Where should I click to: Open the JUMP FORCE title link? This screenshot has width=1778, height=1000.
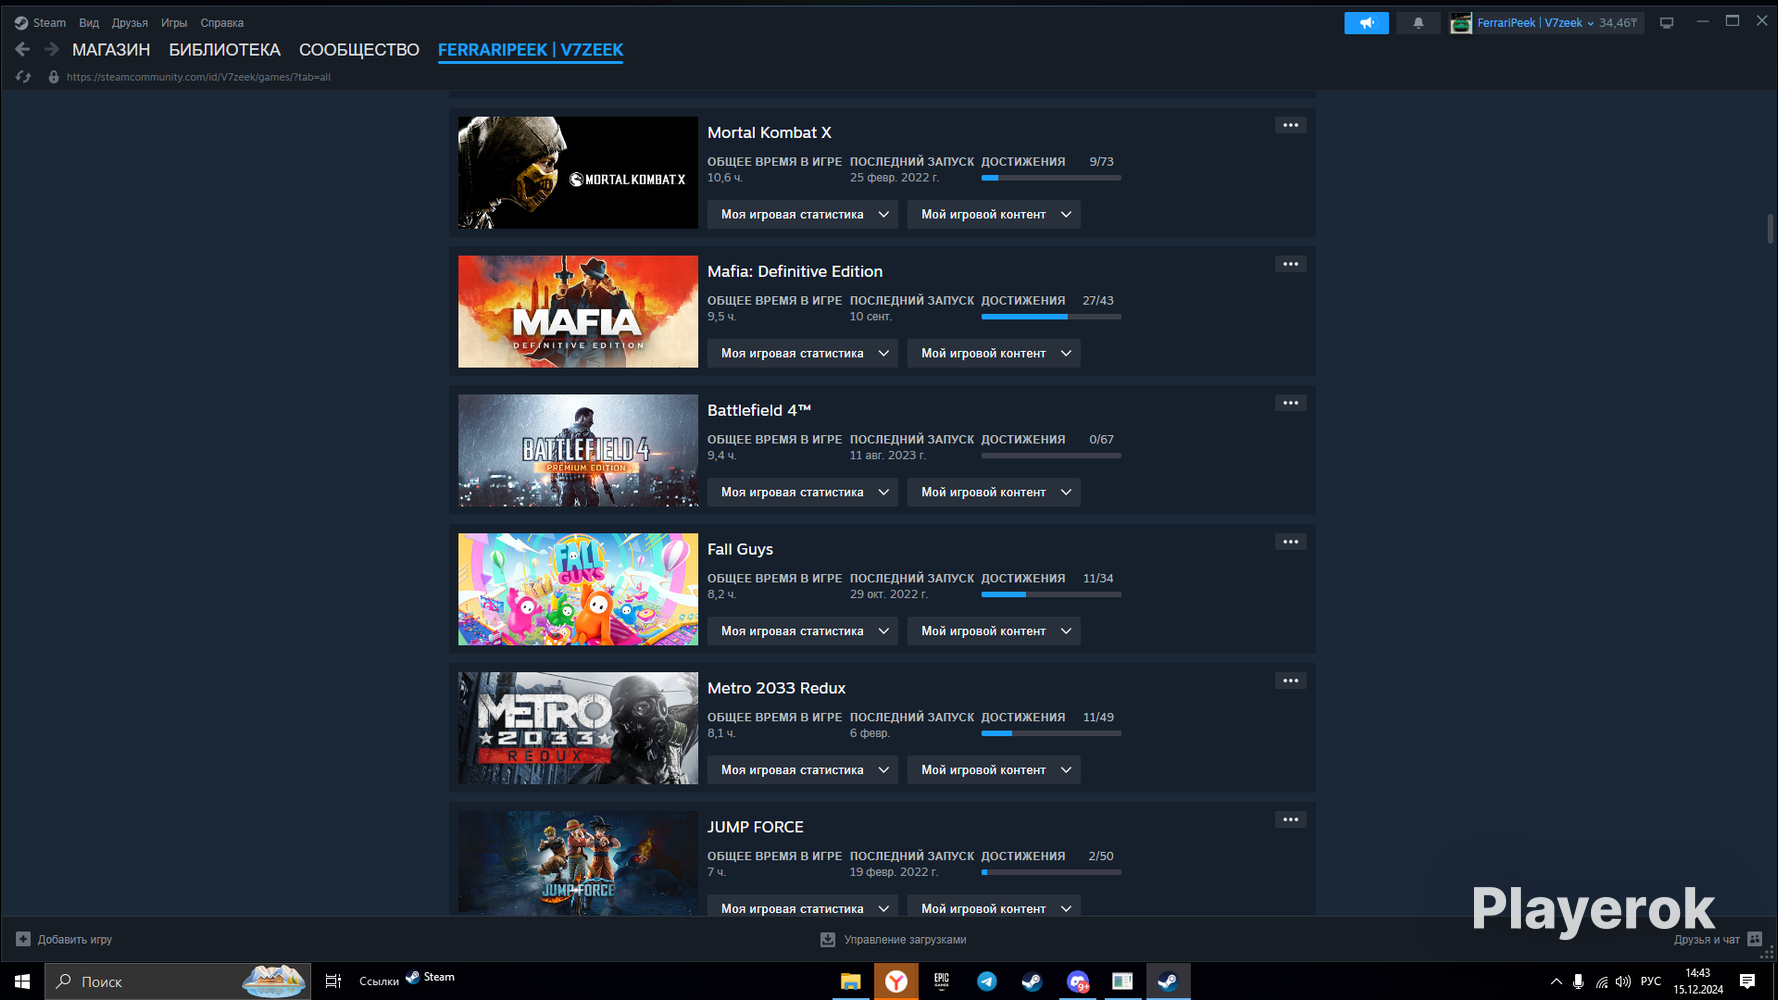click(755, 827)
